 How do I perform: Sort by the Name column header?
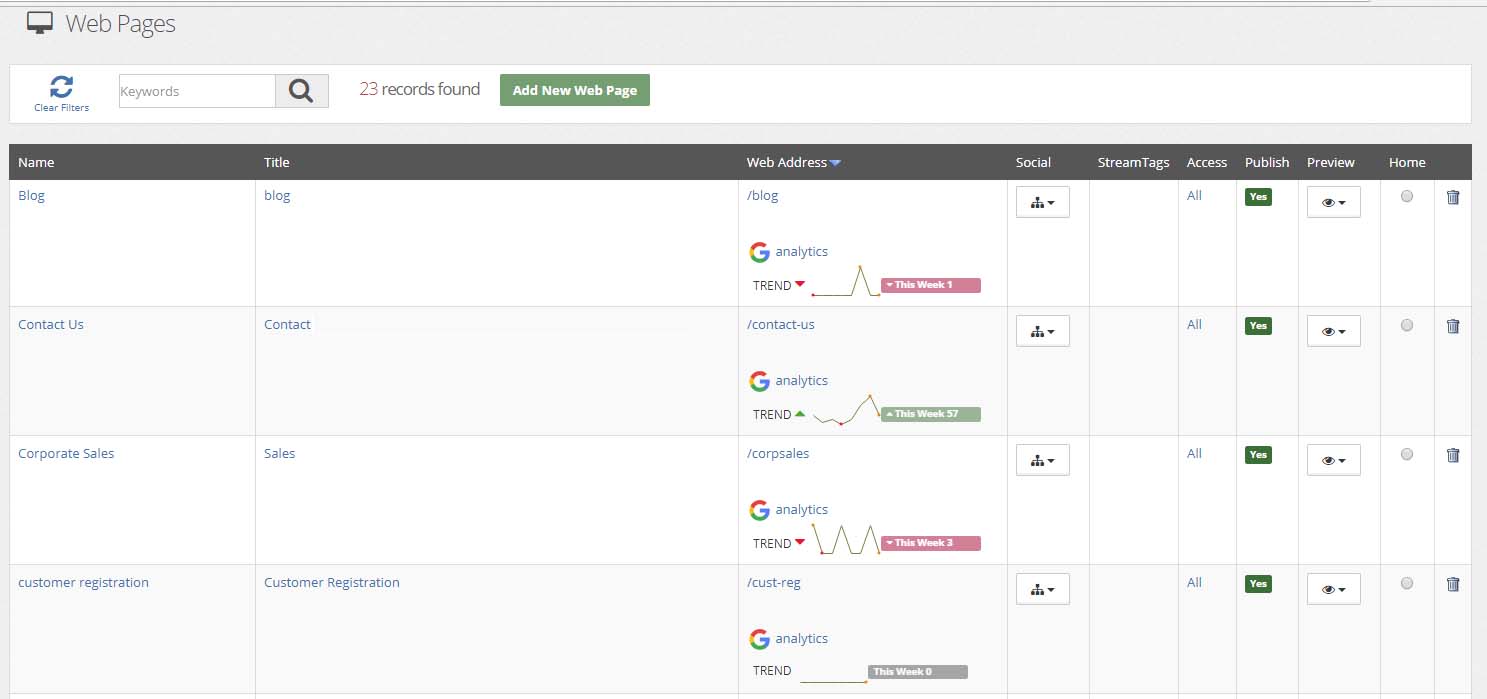pyautogui.click(x=36, y=162)
